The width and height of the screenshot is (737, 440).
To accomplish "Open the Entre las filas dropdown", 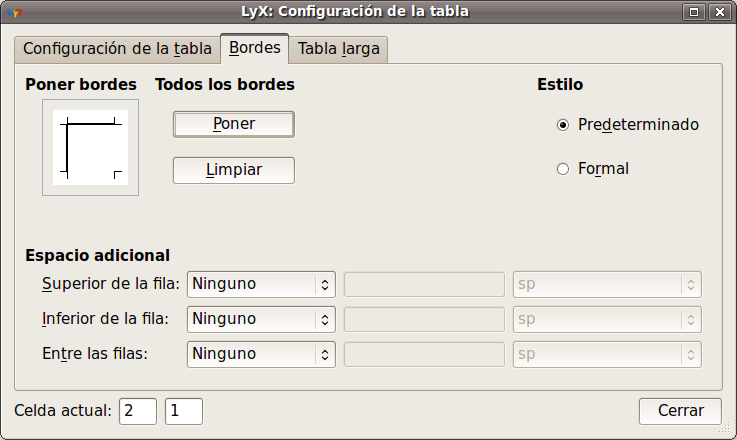I will pyautogui.click(x=261, y=354).
